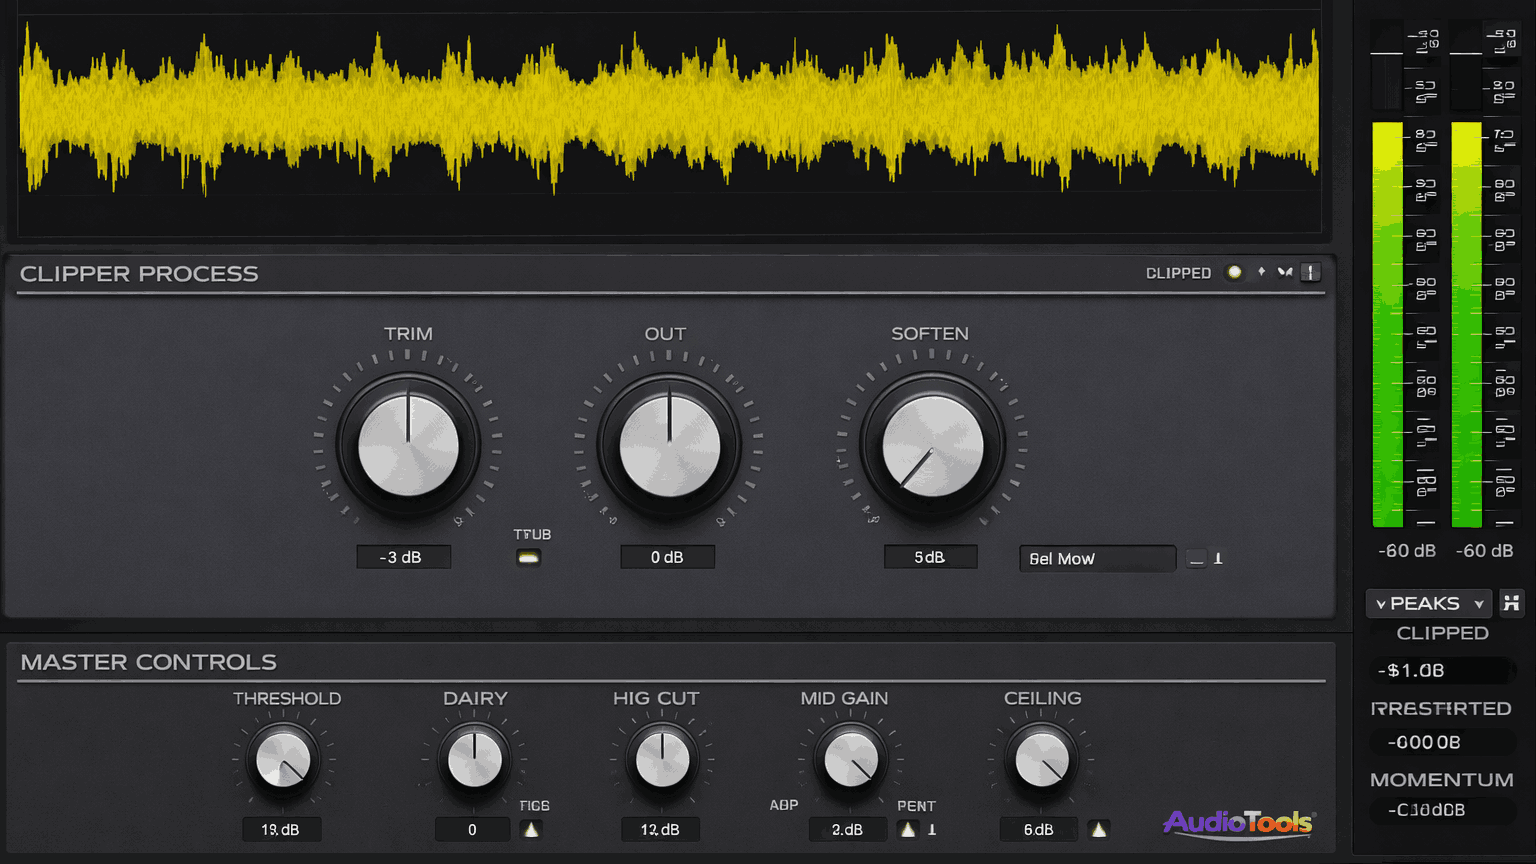Click the TRIM -3 dB value field
Screen dimensions: 1536x864
coord(403,557)
